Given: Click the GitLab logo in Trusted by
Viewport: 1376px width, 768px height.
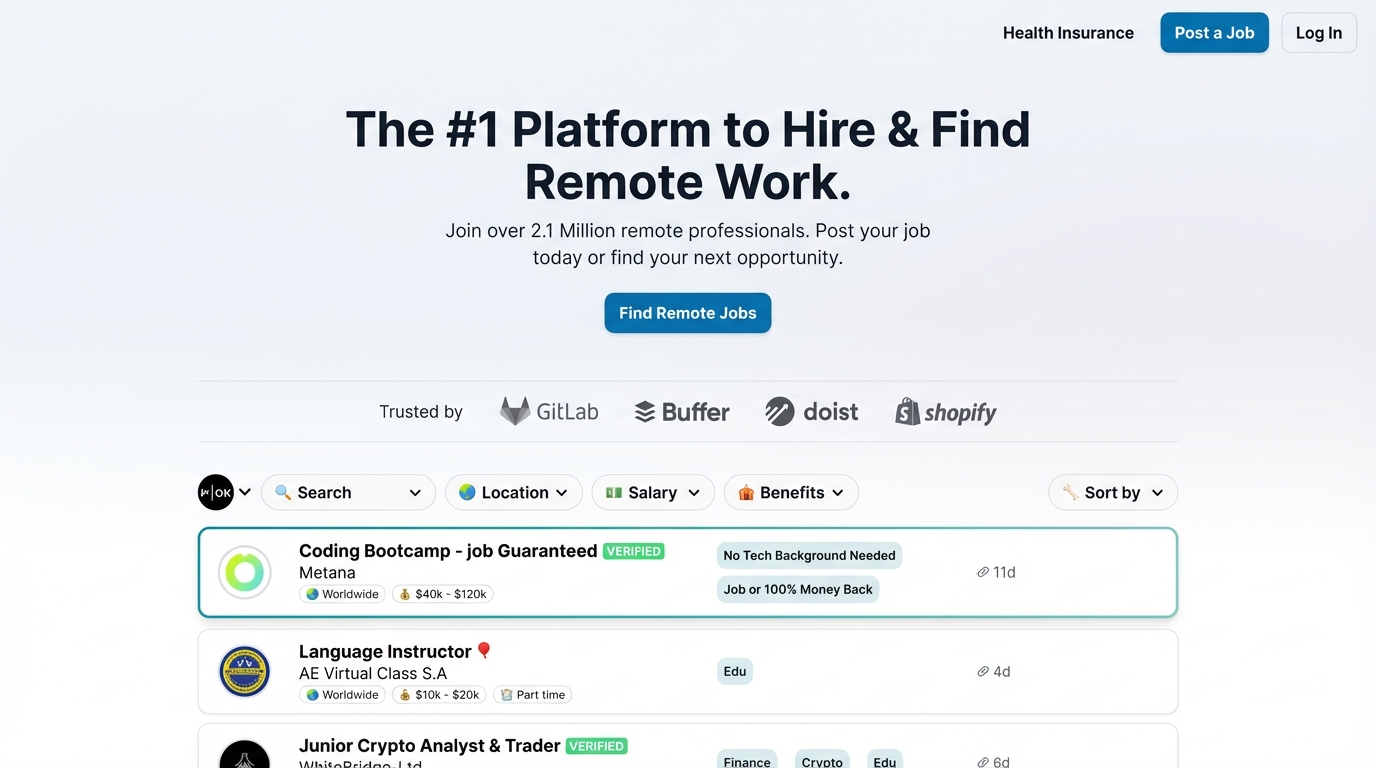Looking at the screenshot, I should [x=549, y=412].
